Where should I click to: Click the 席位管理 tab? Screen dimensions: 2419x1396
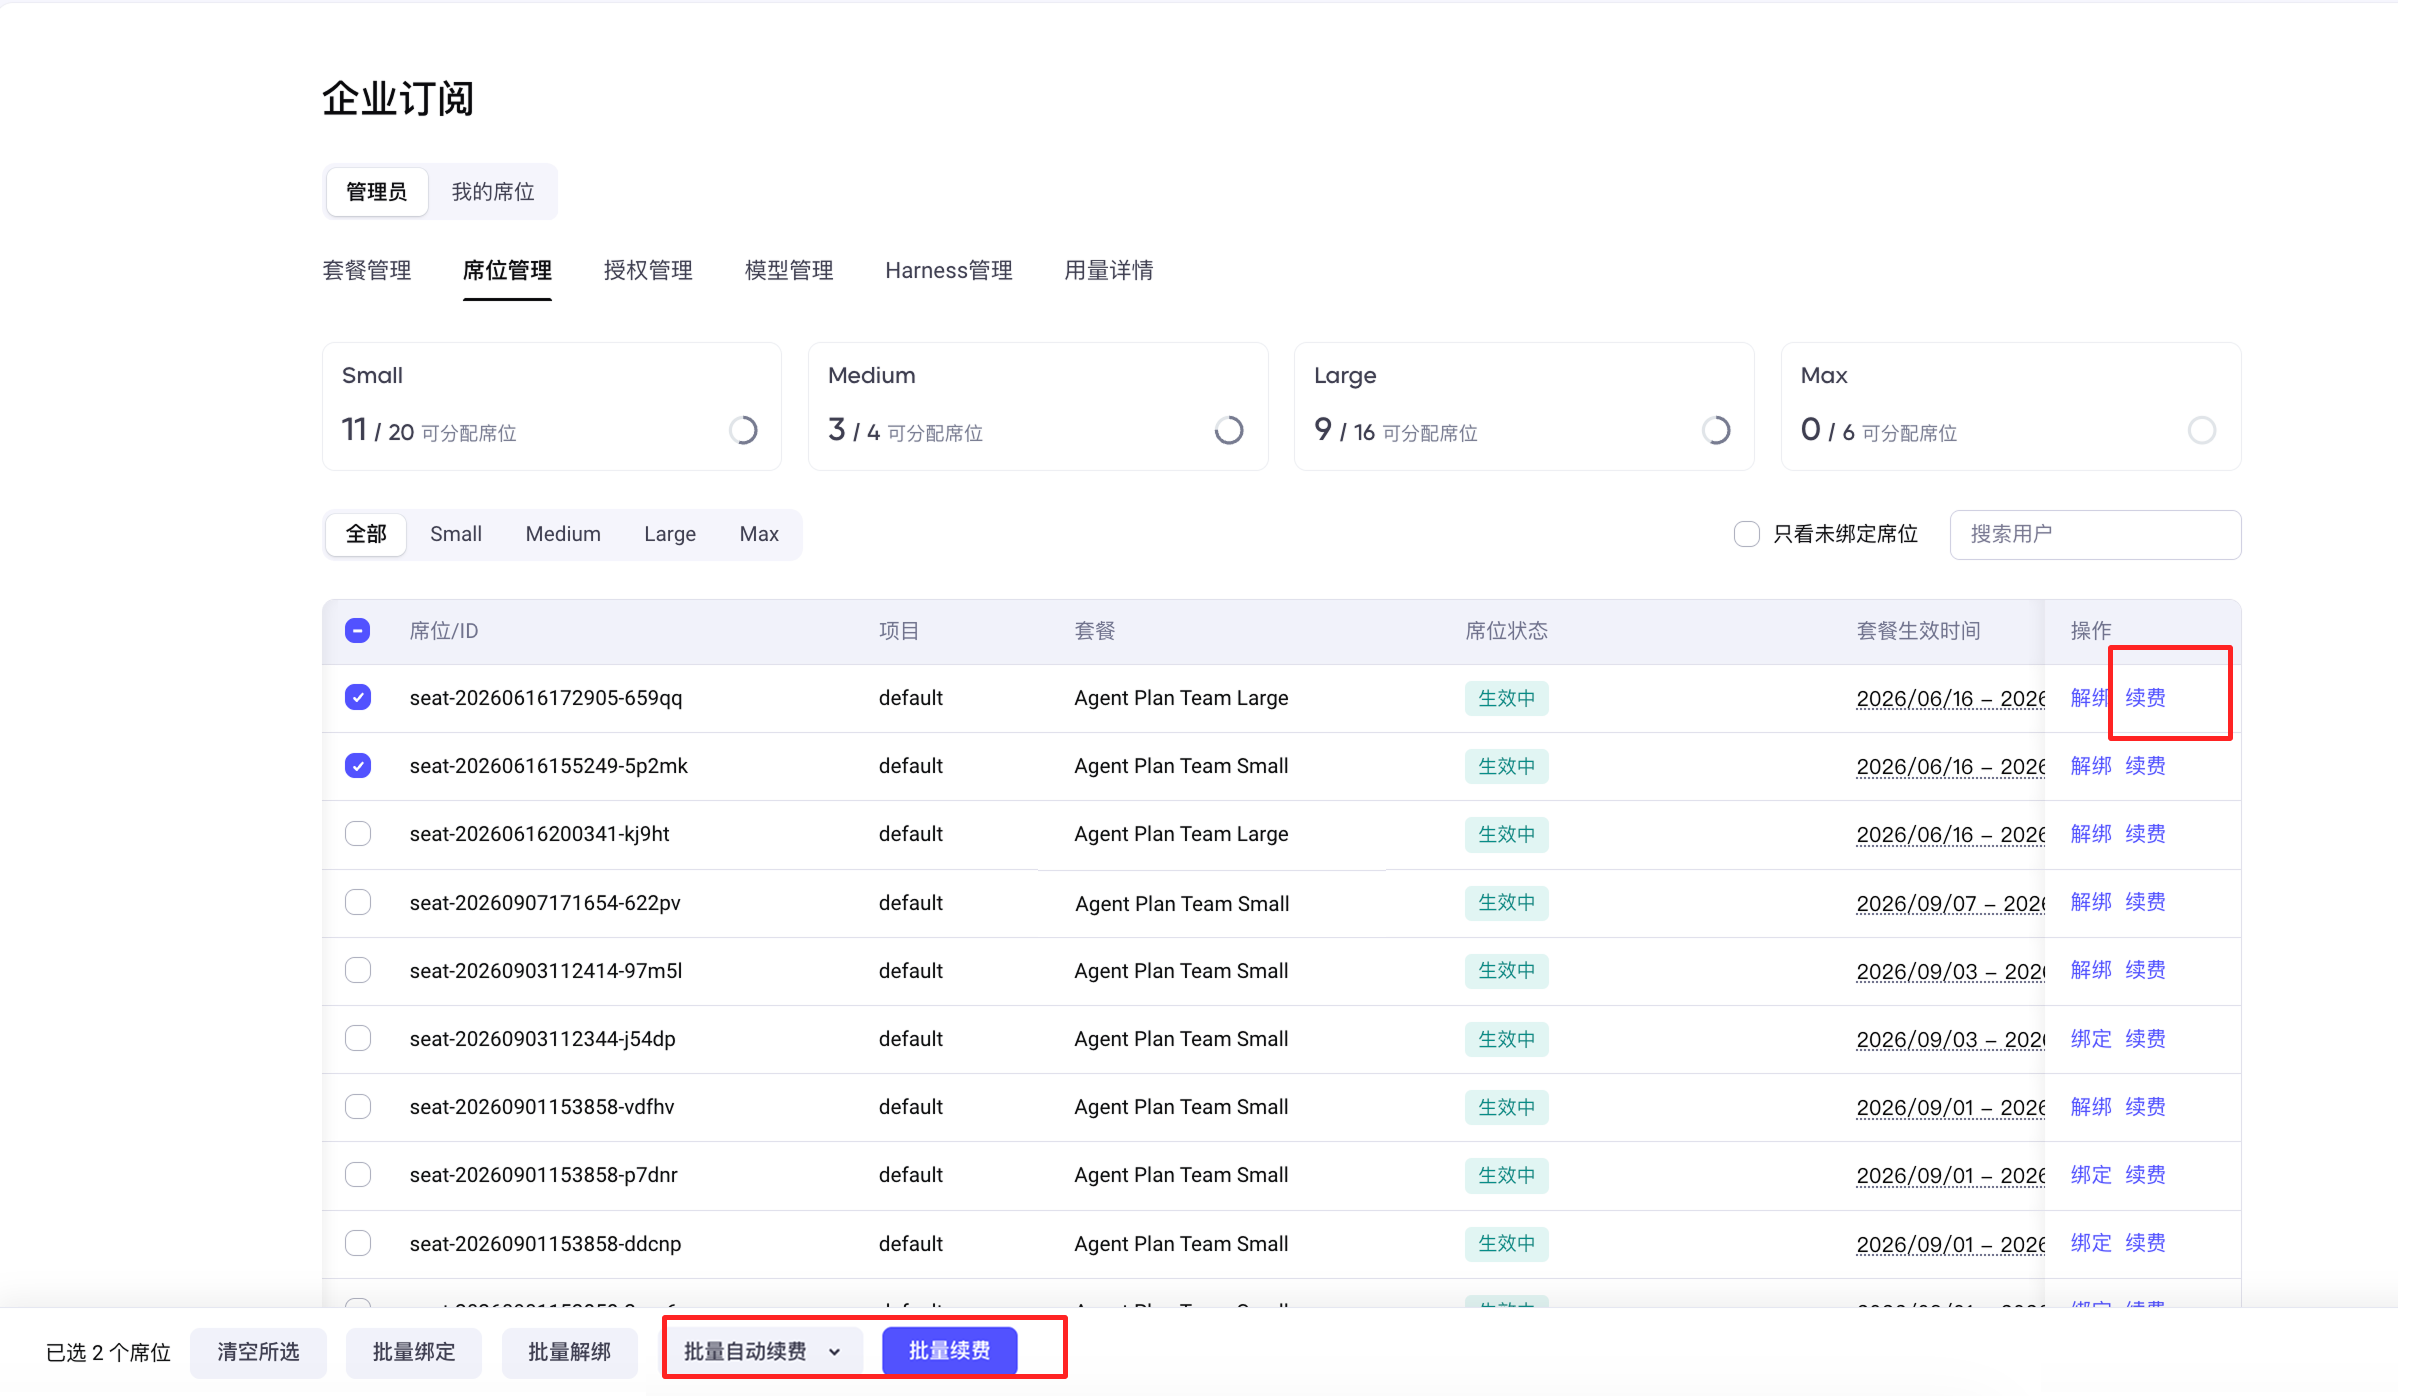coord(507,270)
